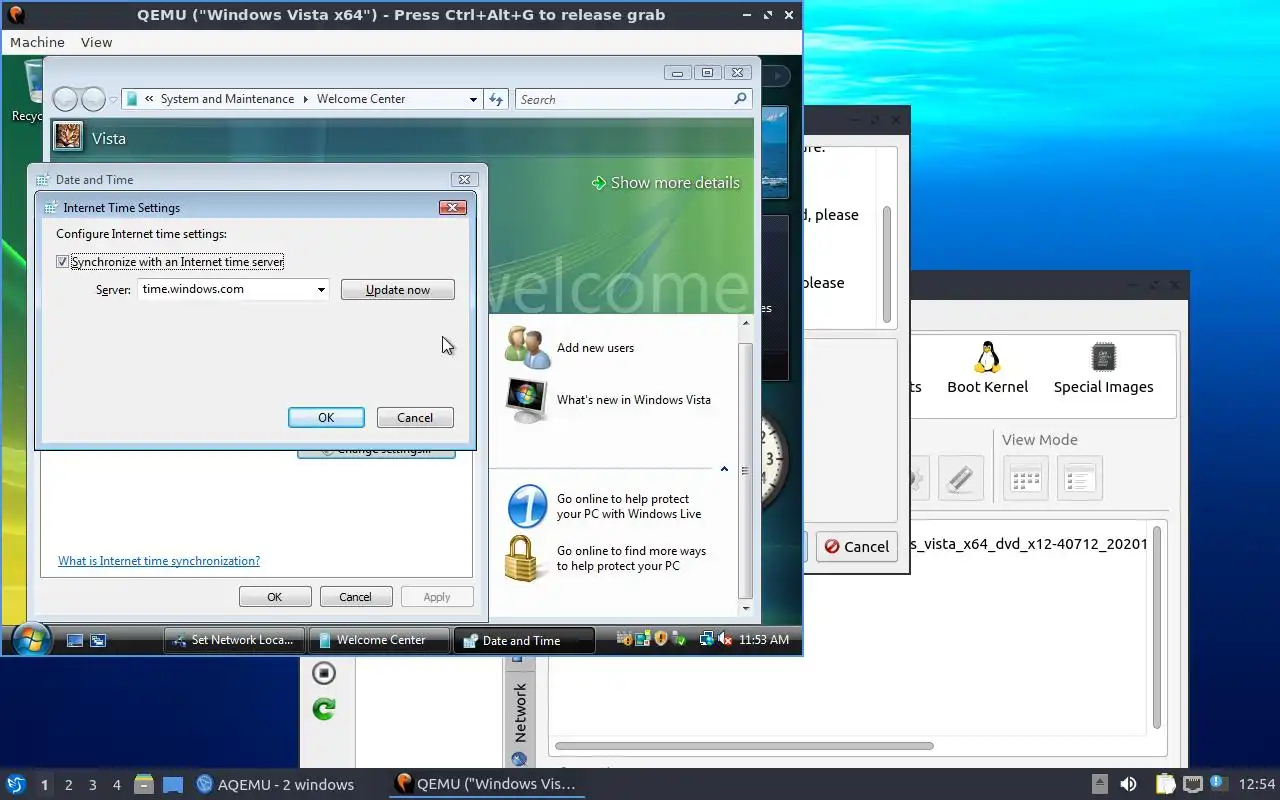Select AQEMU - 2 windows task in panel
Image resolution: width=1280 pixels, height=800 pixels.
[275, 784]
